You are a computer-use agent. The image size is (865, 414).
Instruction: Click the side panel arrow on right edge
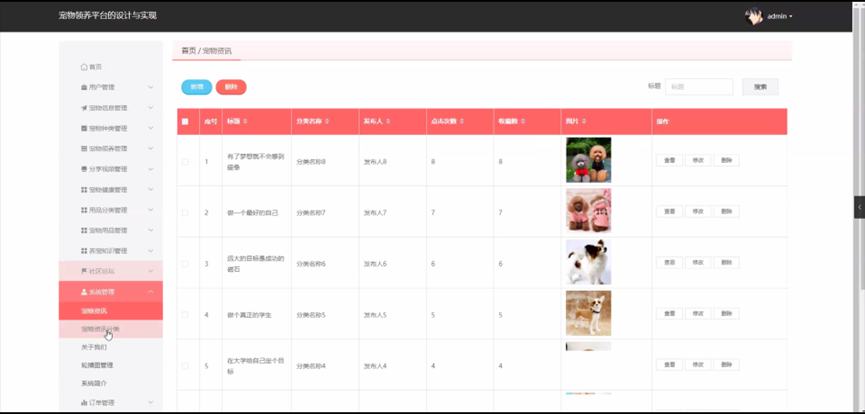tap(859, 207)
